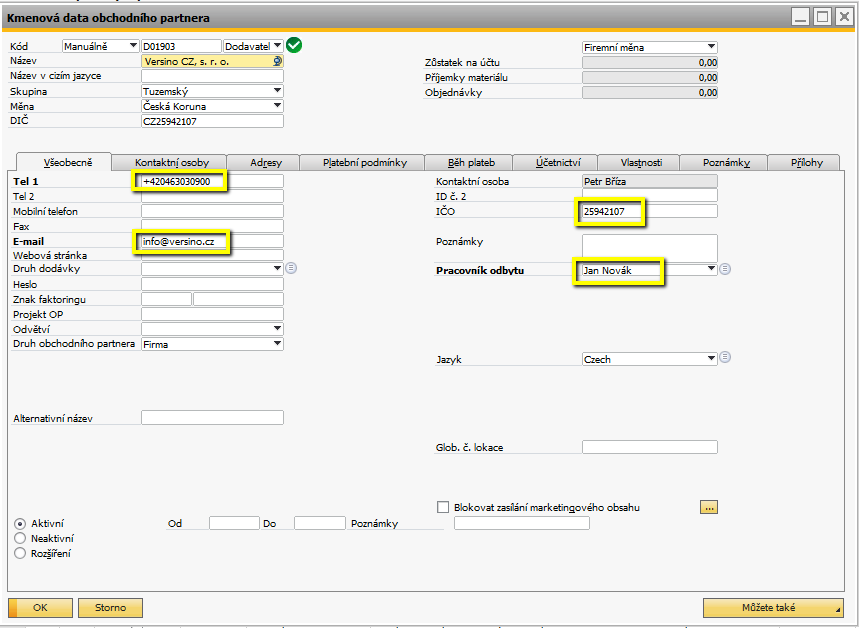This screenshot has height=628, width=859.
Task: Expand the Skupina dropdown showing Tuzemský
Action: click(213, 91)
